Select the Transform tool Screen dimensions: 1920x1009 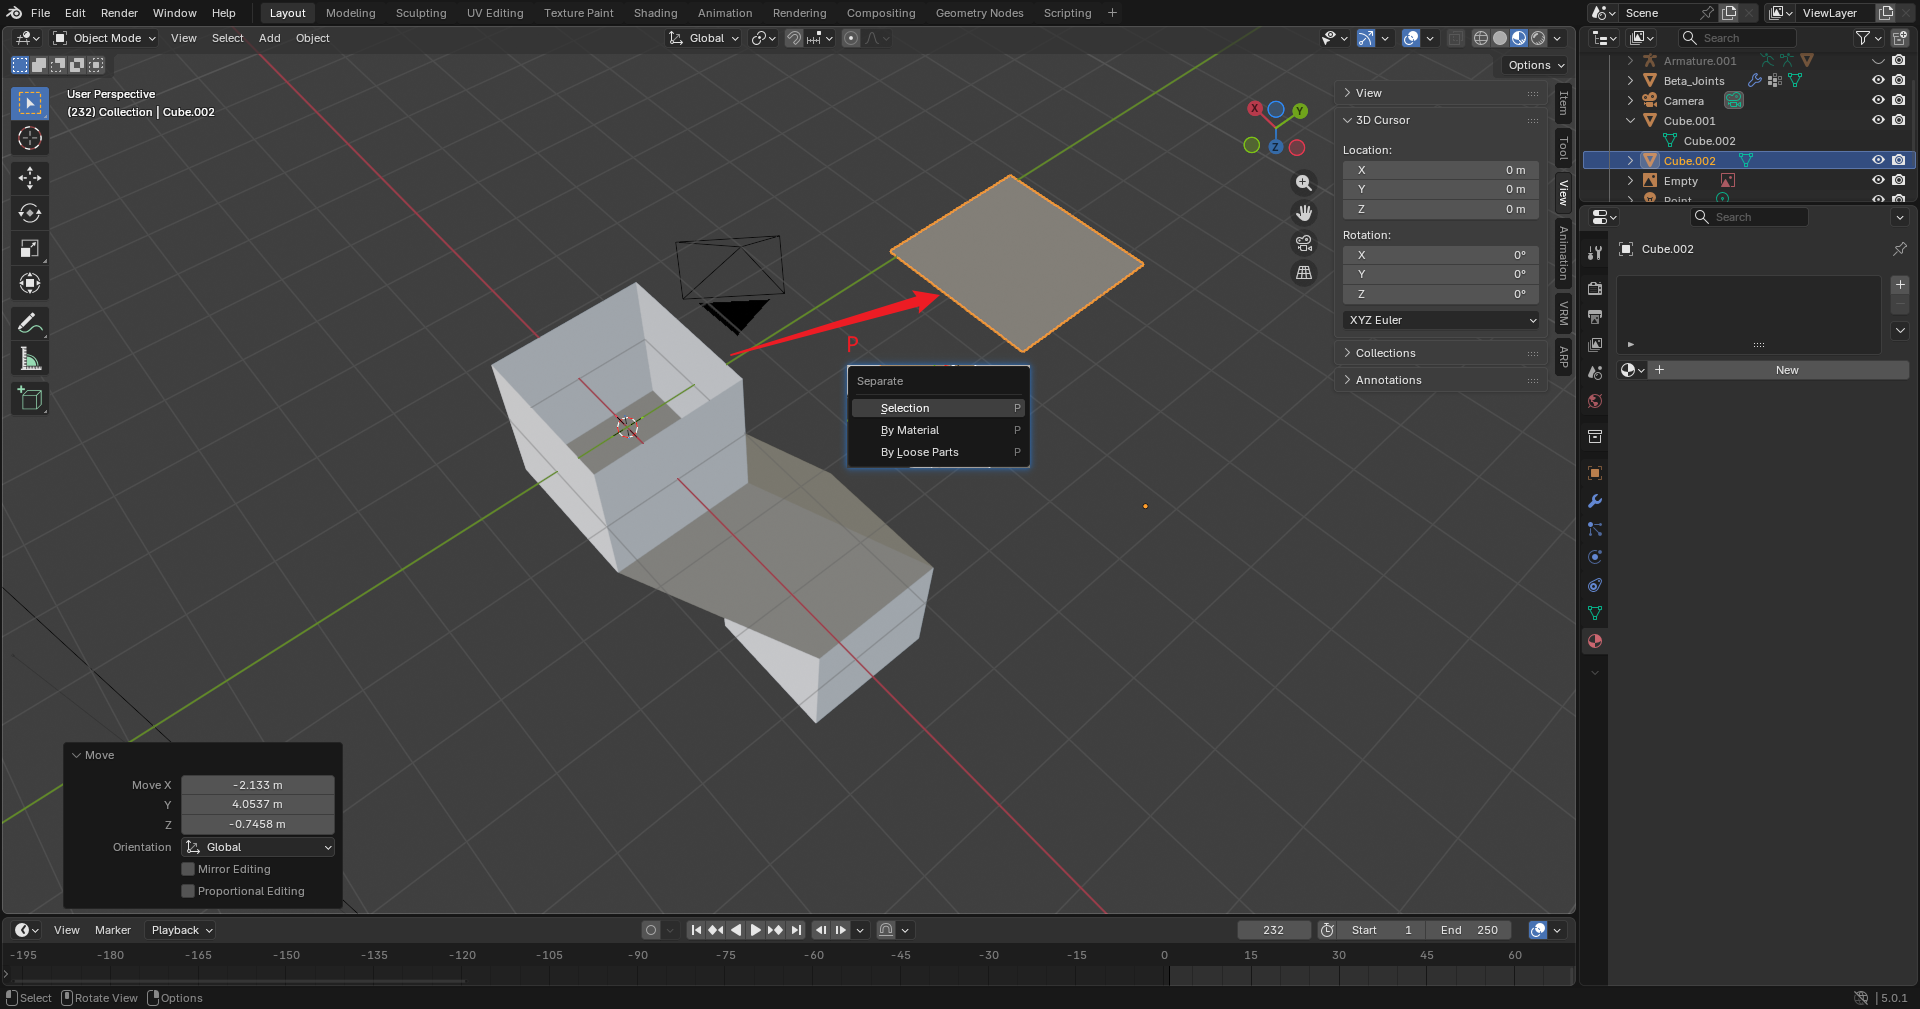pyautogui.click(x=30, y=283)
